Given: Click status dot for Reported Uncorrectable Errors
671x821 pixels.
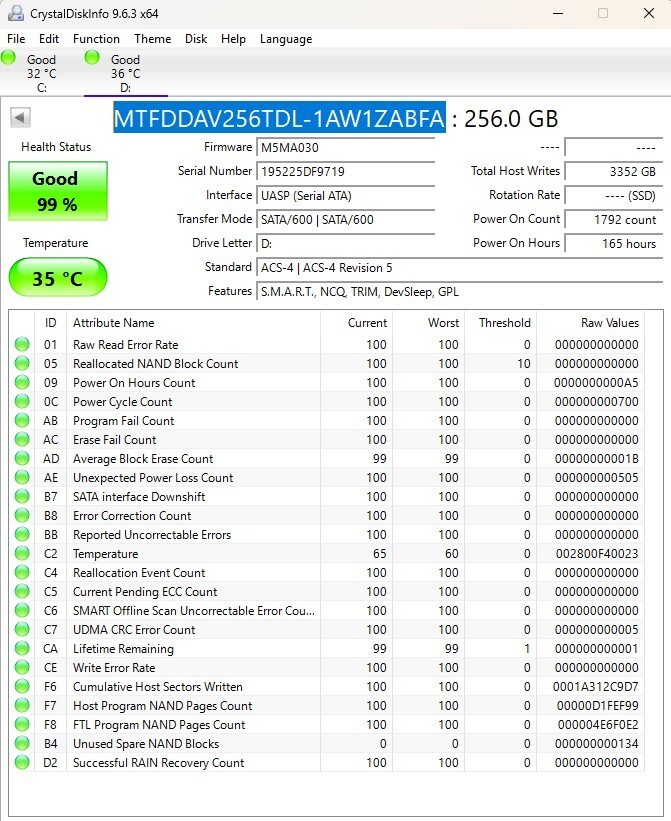Looking at the screenshot, I should pyautogui.click(x=22, y=535).
